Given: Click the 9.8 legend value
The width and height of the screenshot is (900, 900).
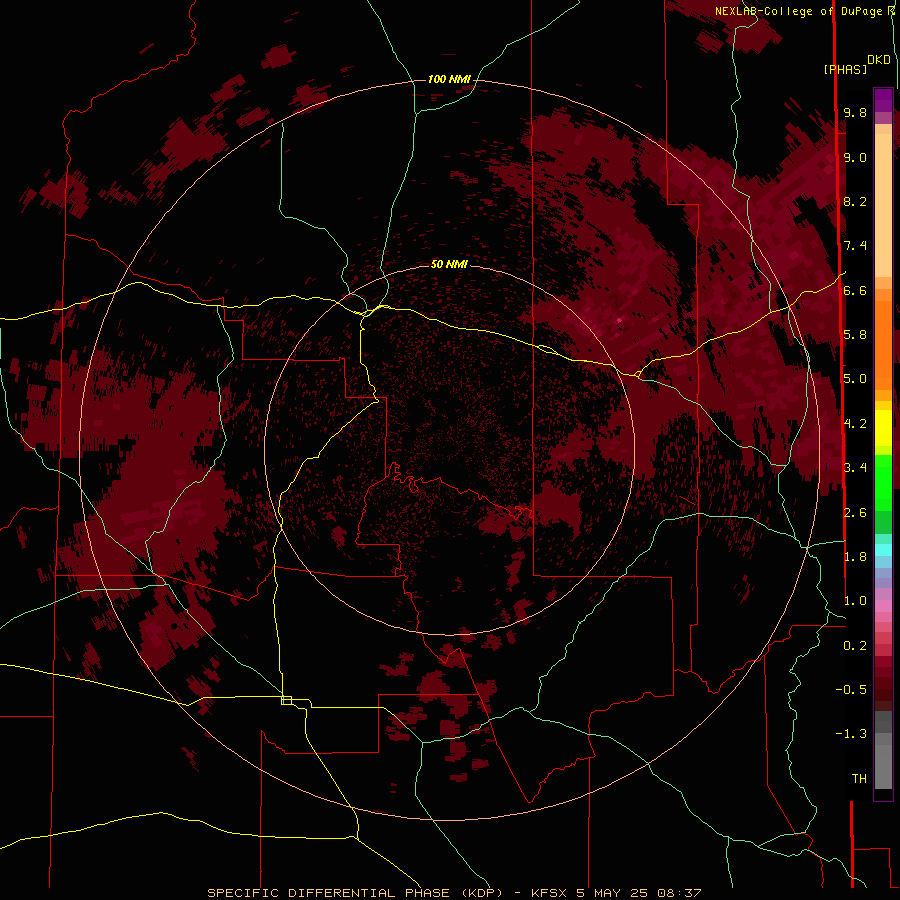Looking at the screenshot, I should tap(855, 112).
